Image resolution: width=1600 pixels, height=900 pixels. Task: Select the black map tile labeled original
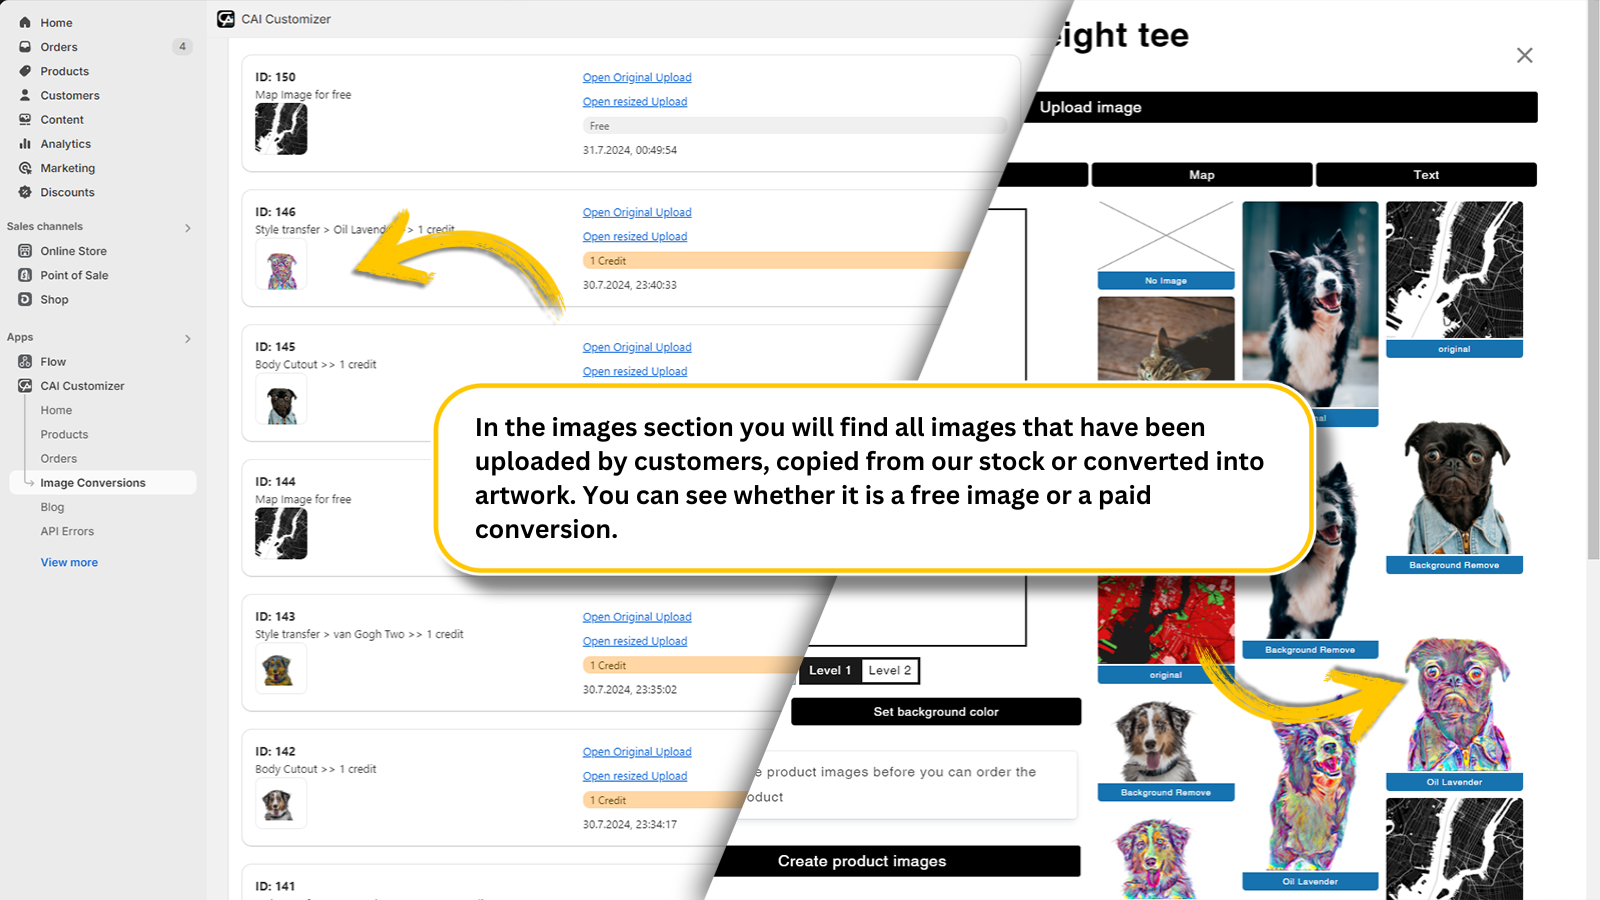pyautogui.click(x=1454, y=279)
